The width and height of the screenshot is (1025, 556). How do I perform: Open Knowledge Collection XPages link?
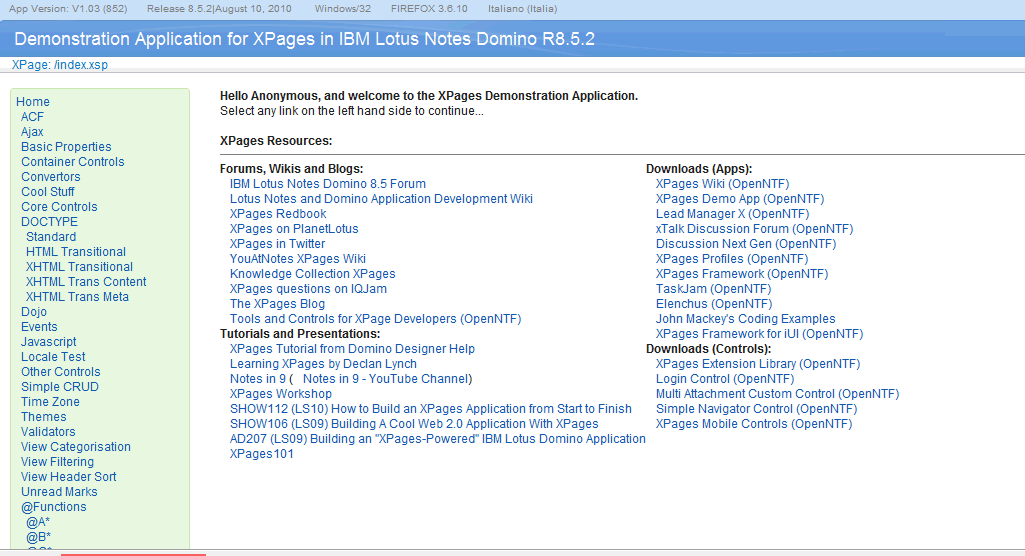(312, 274)
